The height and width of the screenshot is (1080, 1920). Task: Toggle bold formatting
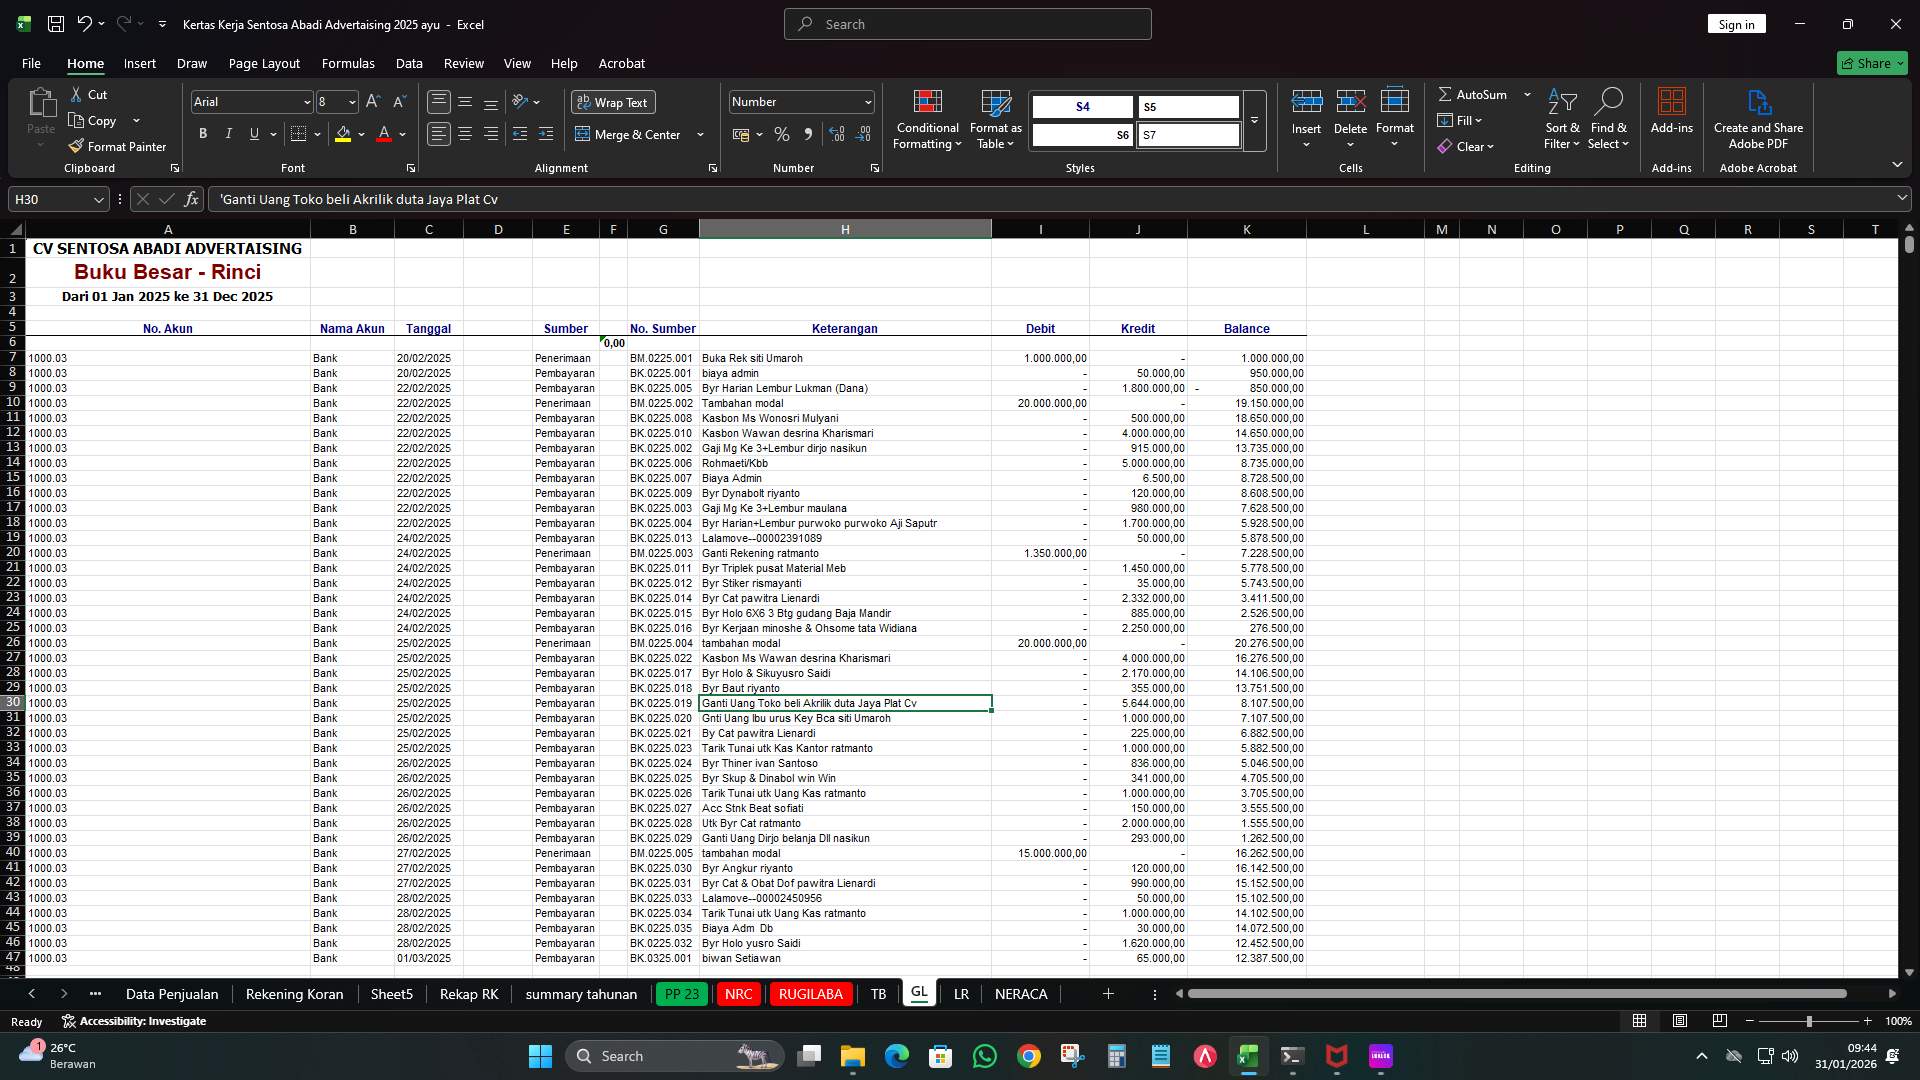coord(202,133)
